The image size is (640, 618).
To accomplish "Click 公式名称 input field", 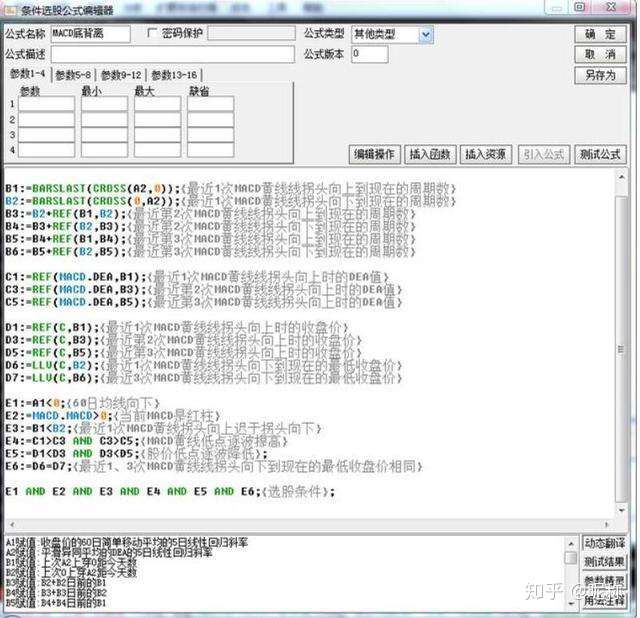I will click(x=91, y=33).
